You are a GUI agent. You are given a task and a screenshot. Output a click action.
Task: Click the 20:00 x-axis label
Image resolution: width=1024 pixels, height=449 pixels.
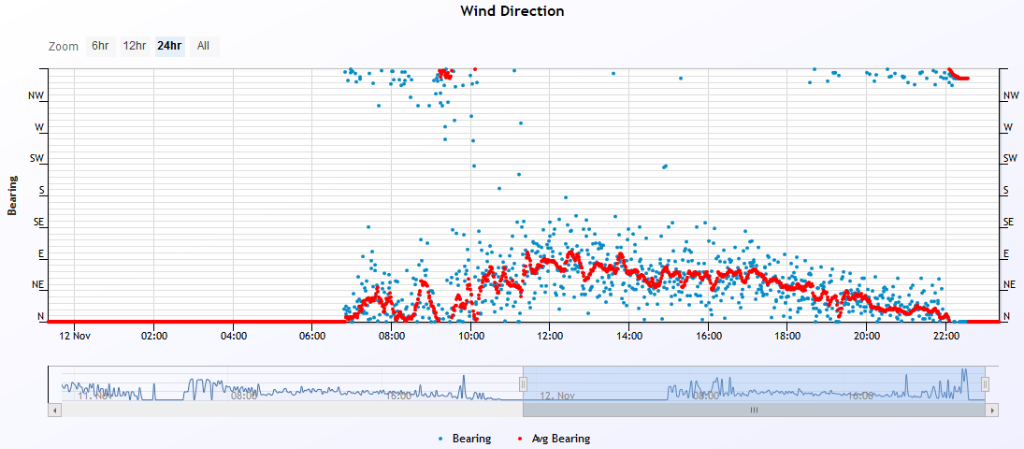pos(867,336)
